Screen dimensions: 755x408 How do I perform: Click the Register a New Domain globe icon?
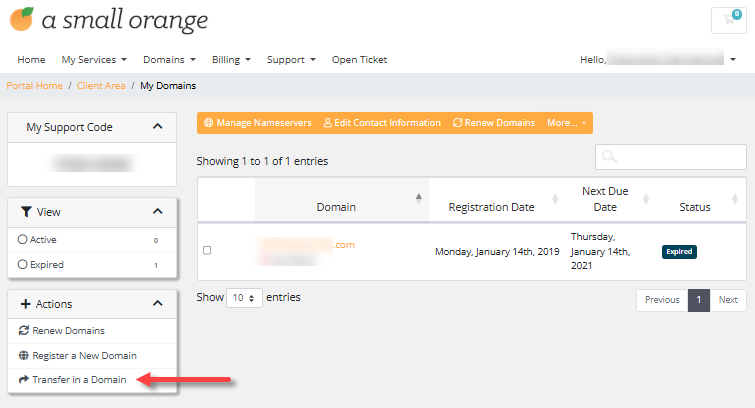coord(24,355)
